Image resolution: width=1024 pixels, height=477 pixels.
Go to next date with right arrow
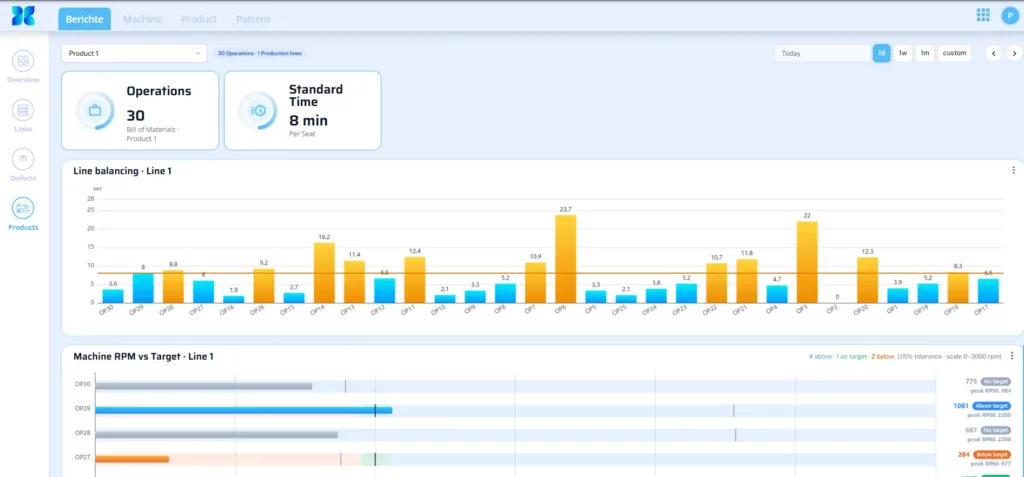pos(1014,54)
